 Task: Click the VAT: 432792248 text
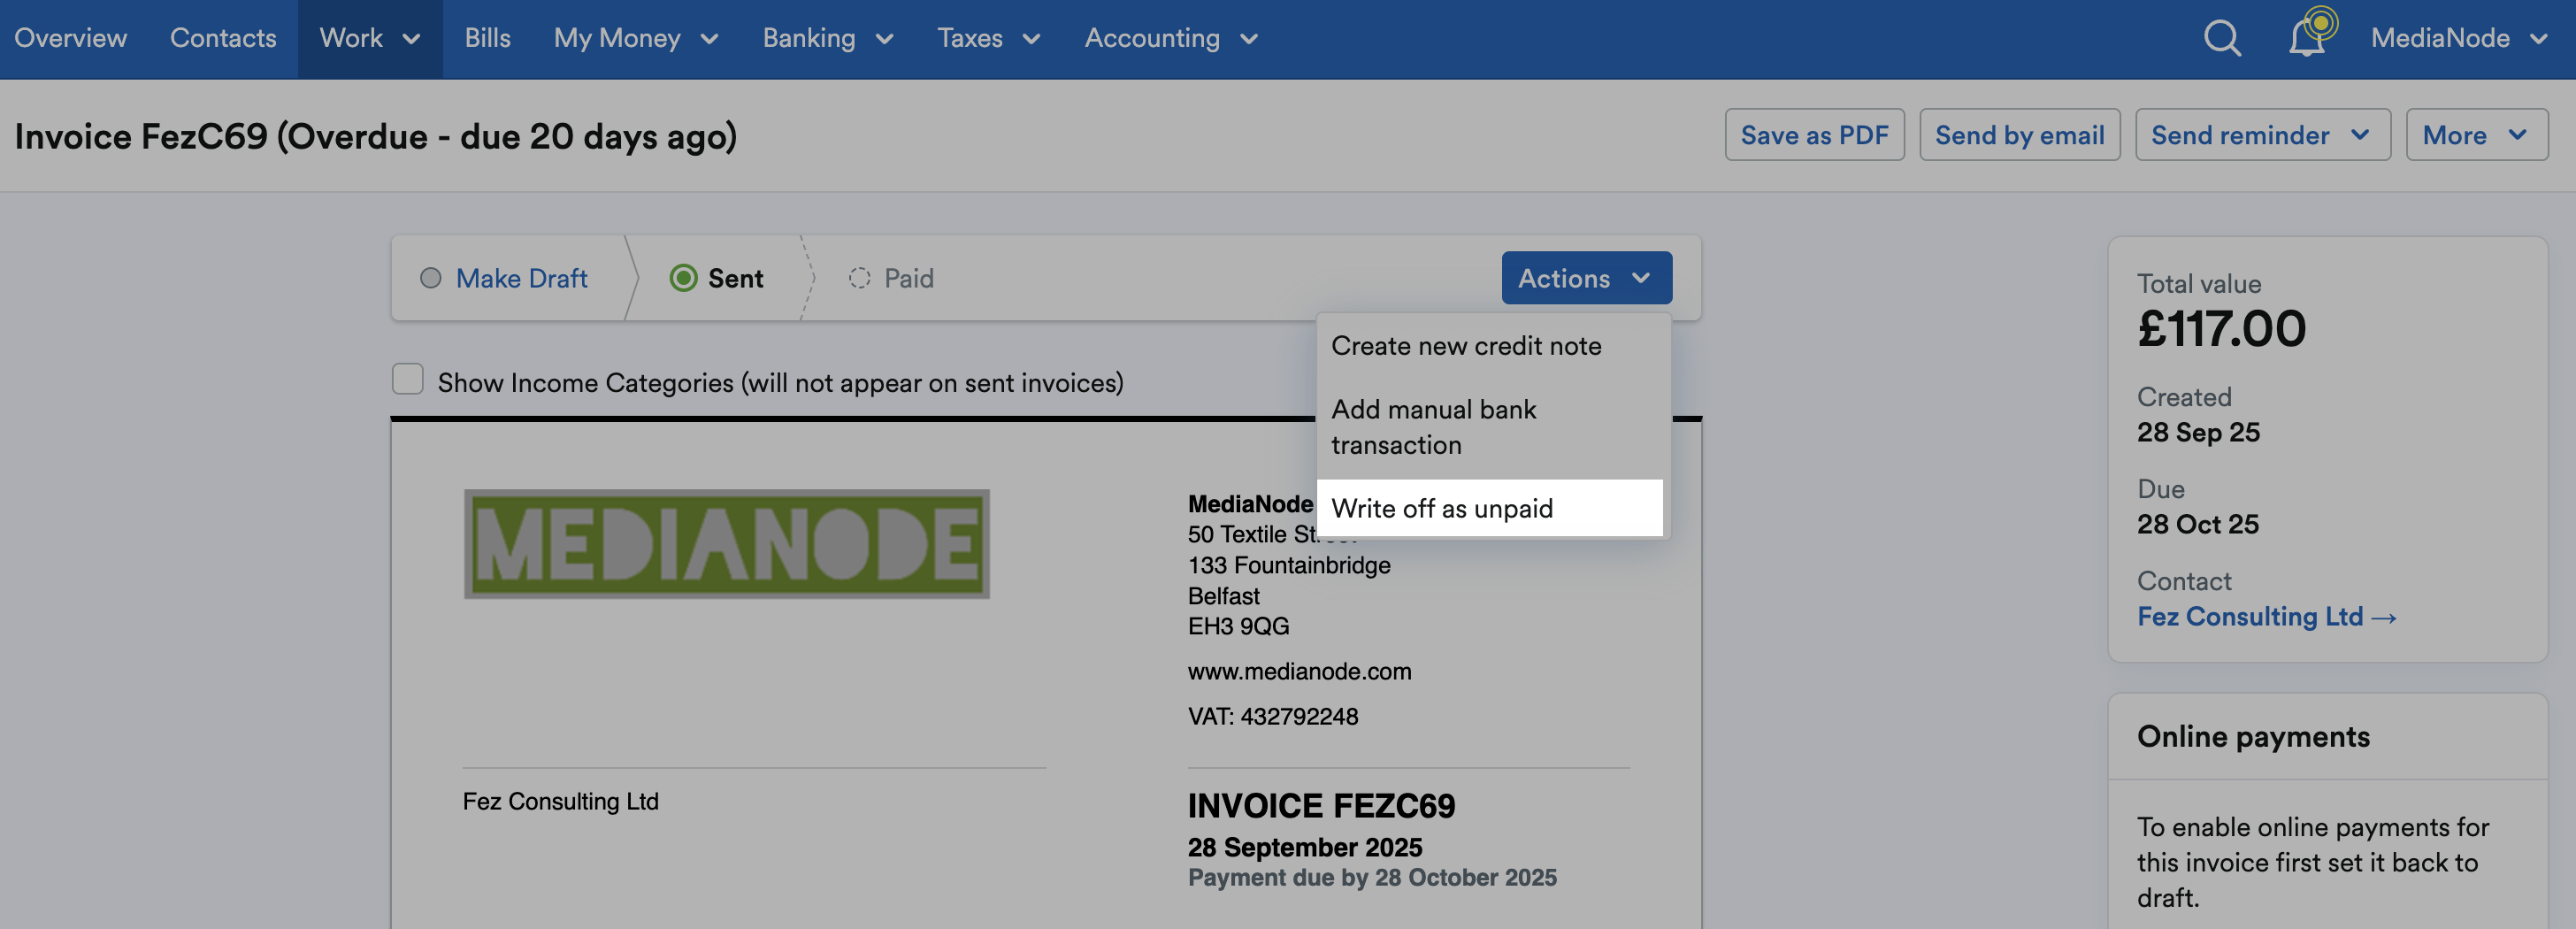click(1272, 716)
